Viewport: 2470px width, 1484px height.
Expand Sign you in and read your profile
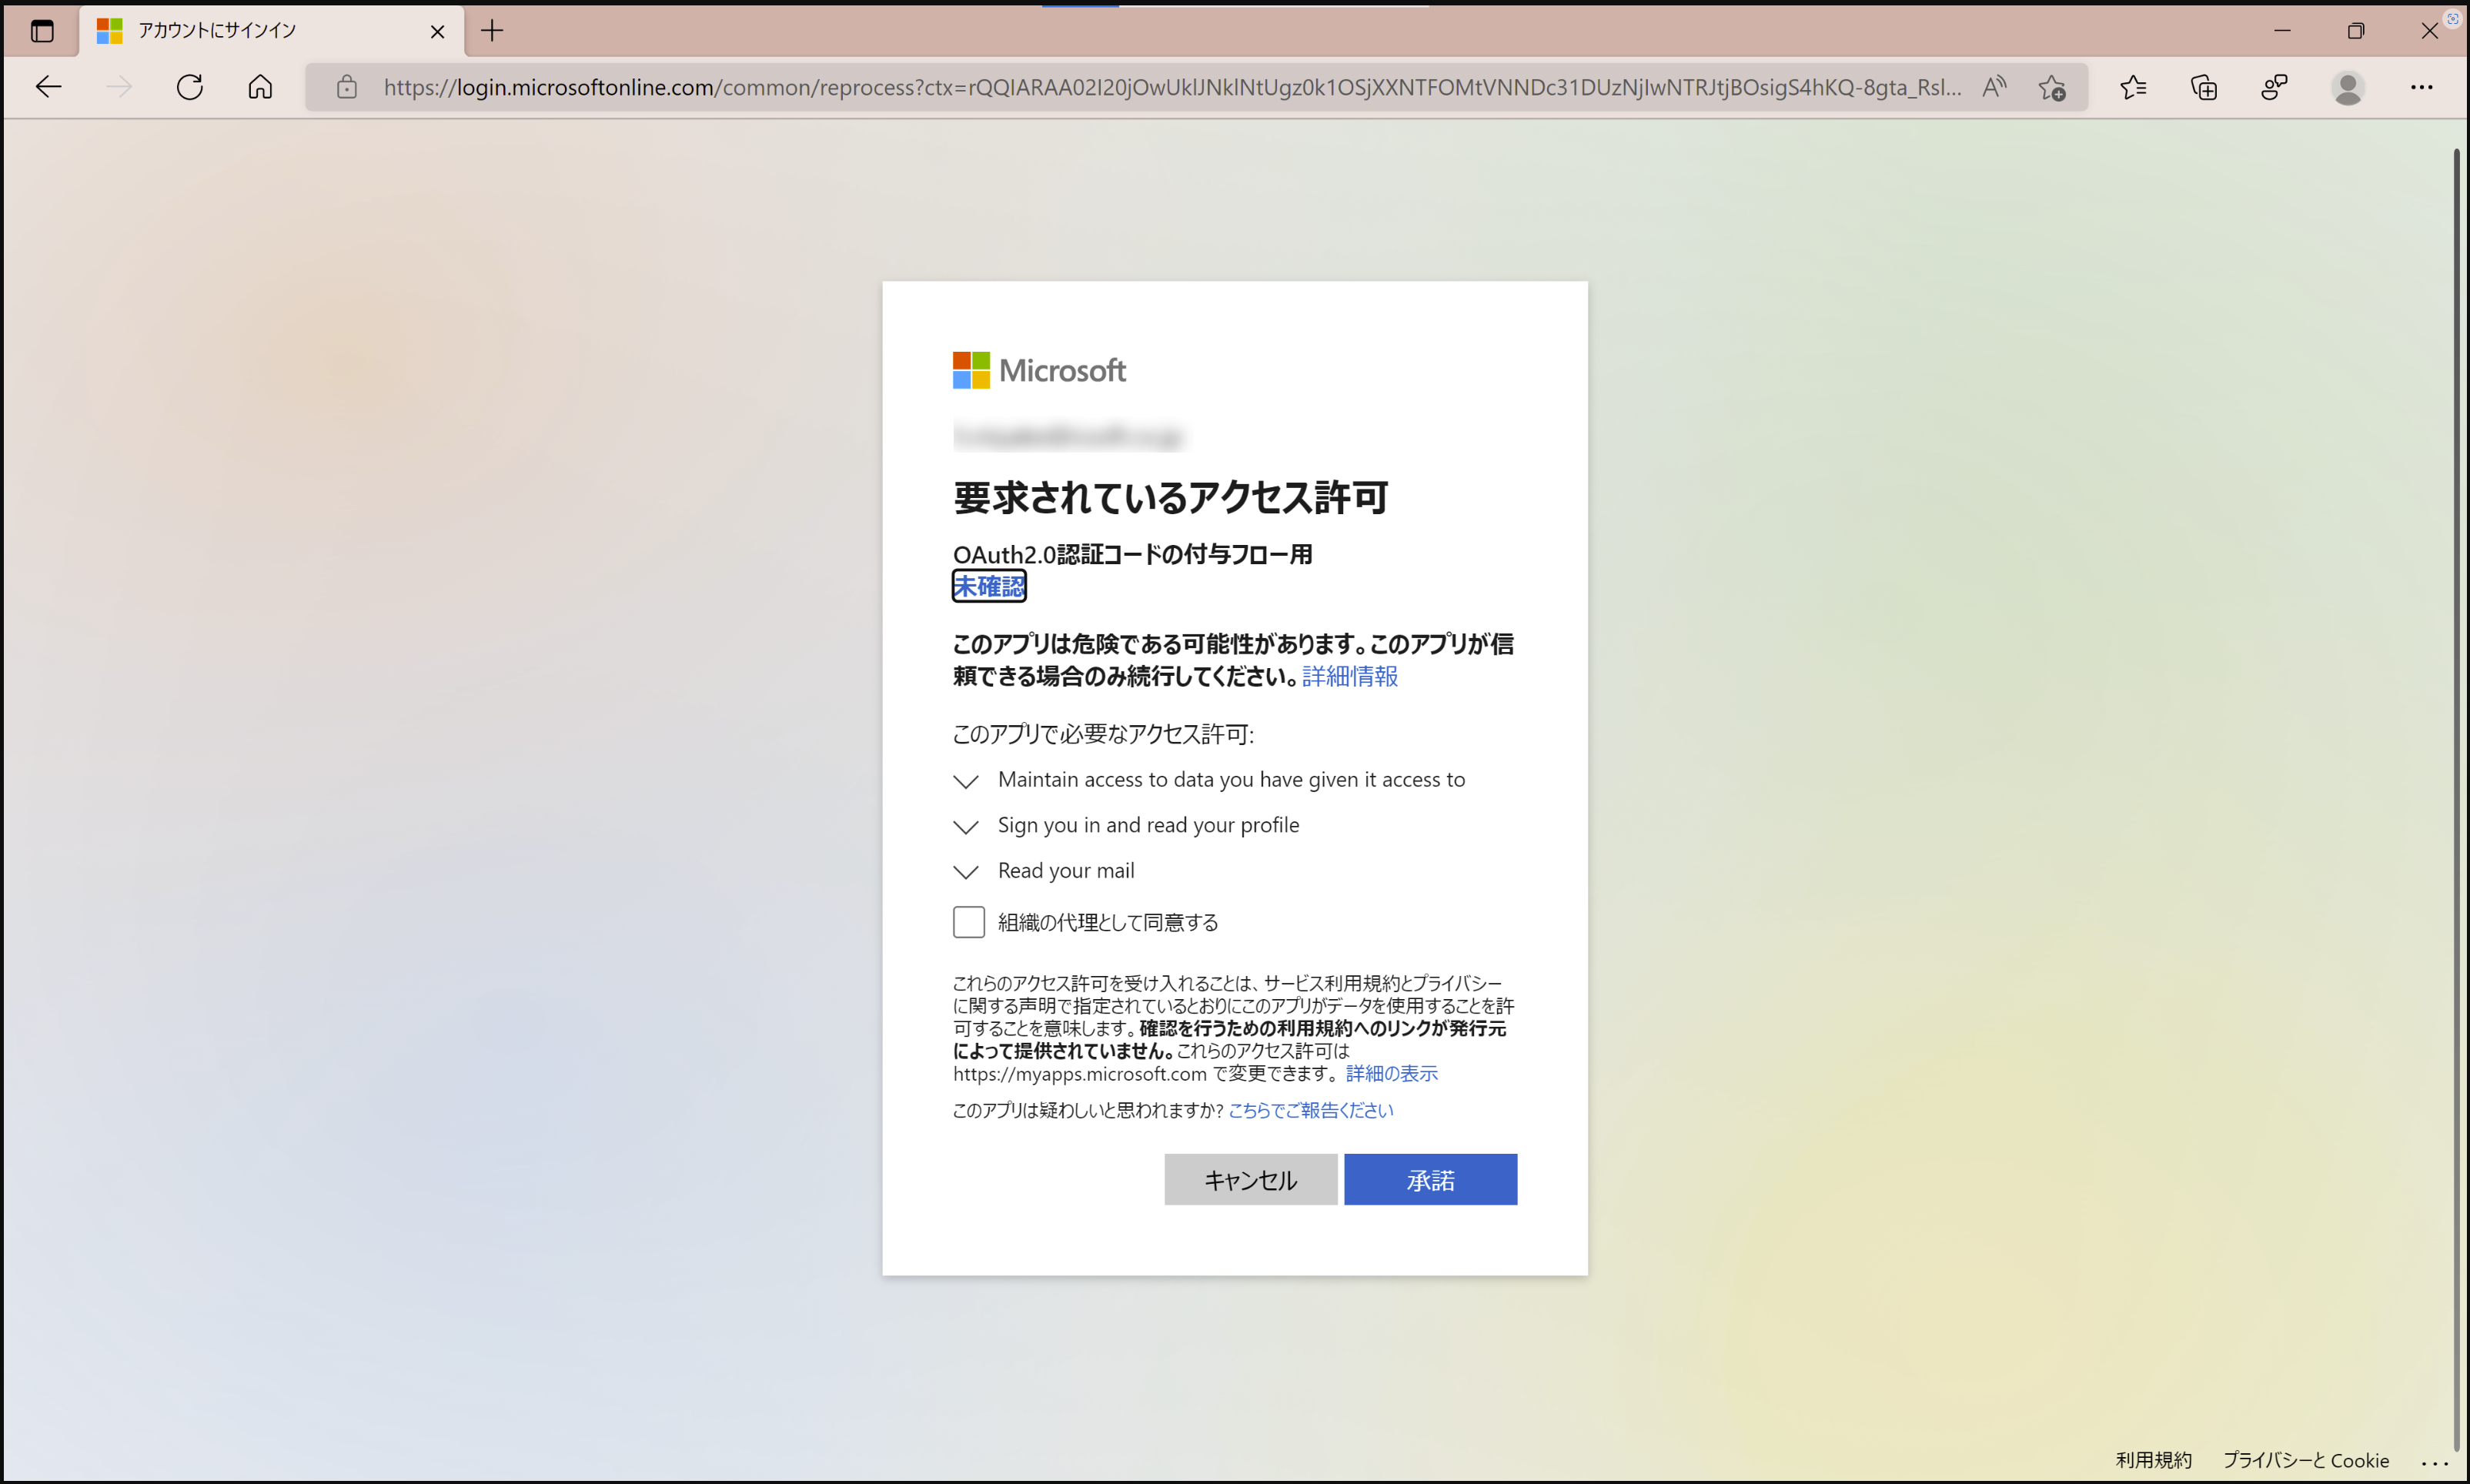point(966,826)
